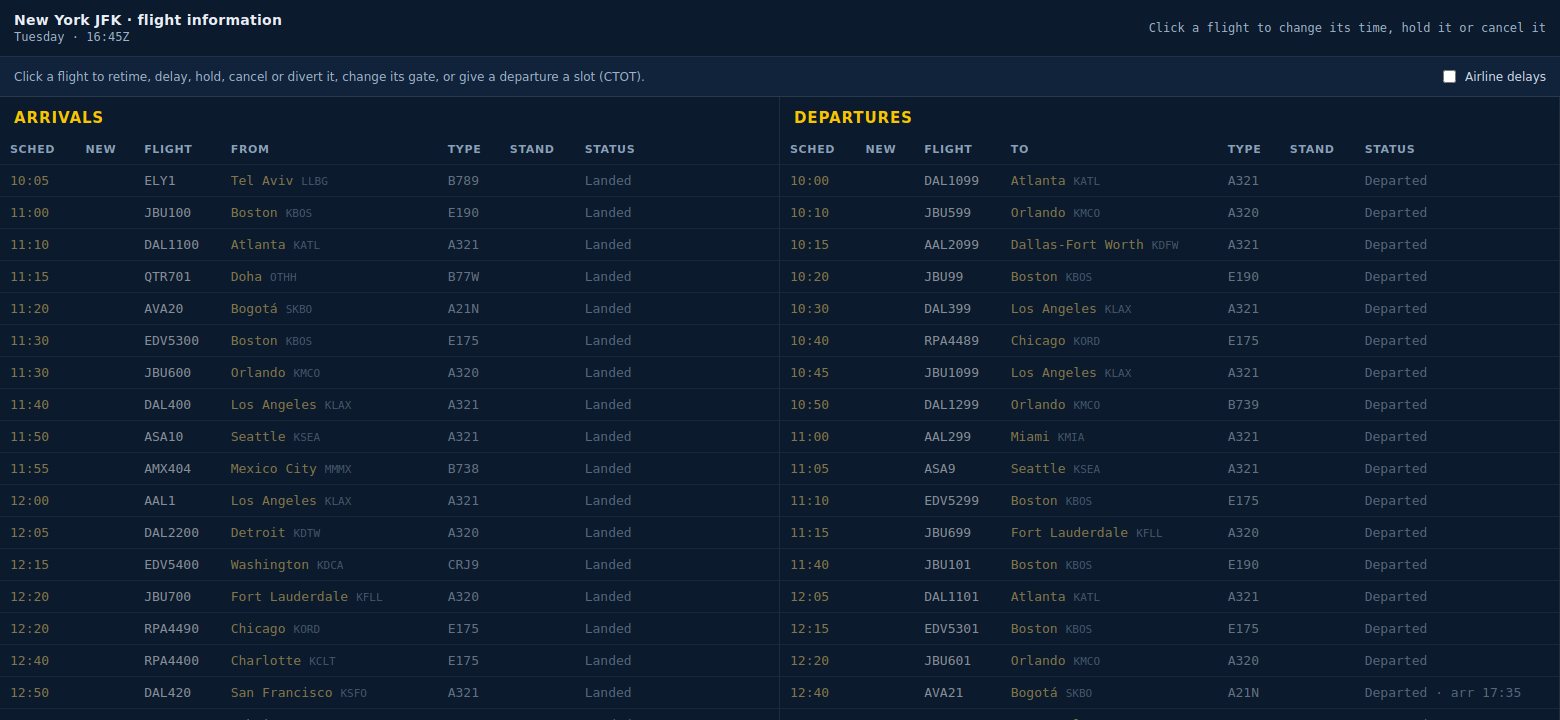Open arrival RPA4400 from Charlotte
Viewport: 1560px width, 720px height.
tap(389, 661)
